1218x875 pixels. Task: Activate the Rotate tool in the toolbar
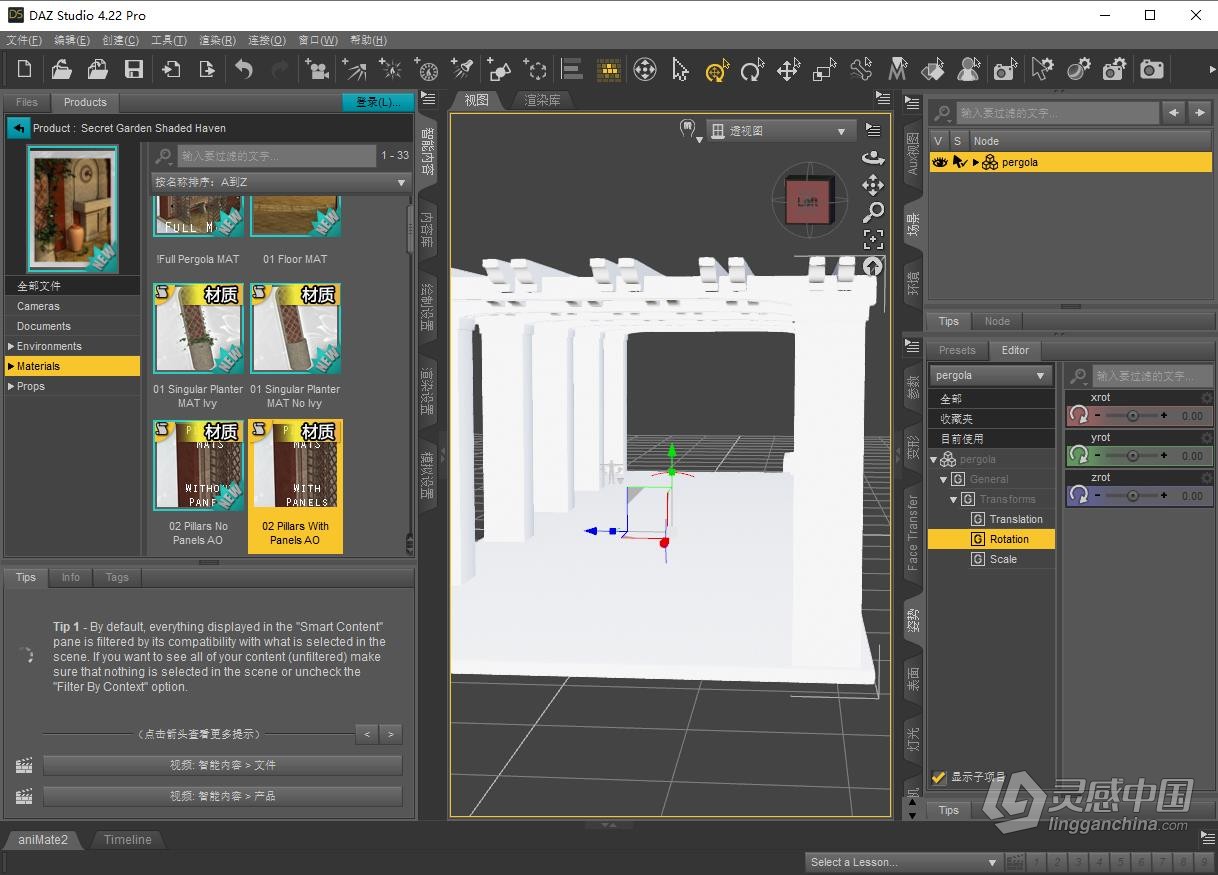[x=752, y=70]
